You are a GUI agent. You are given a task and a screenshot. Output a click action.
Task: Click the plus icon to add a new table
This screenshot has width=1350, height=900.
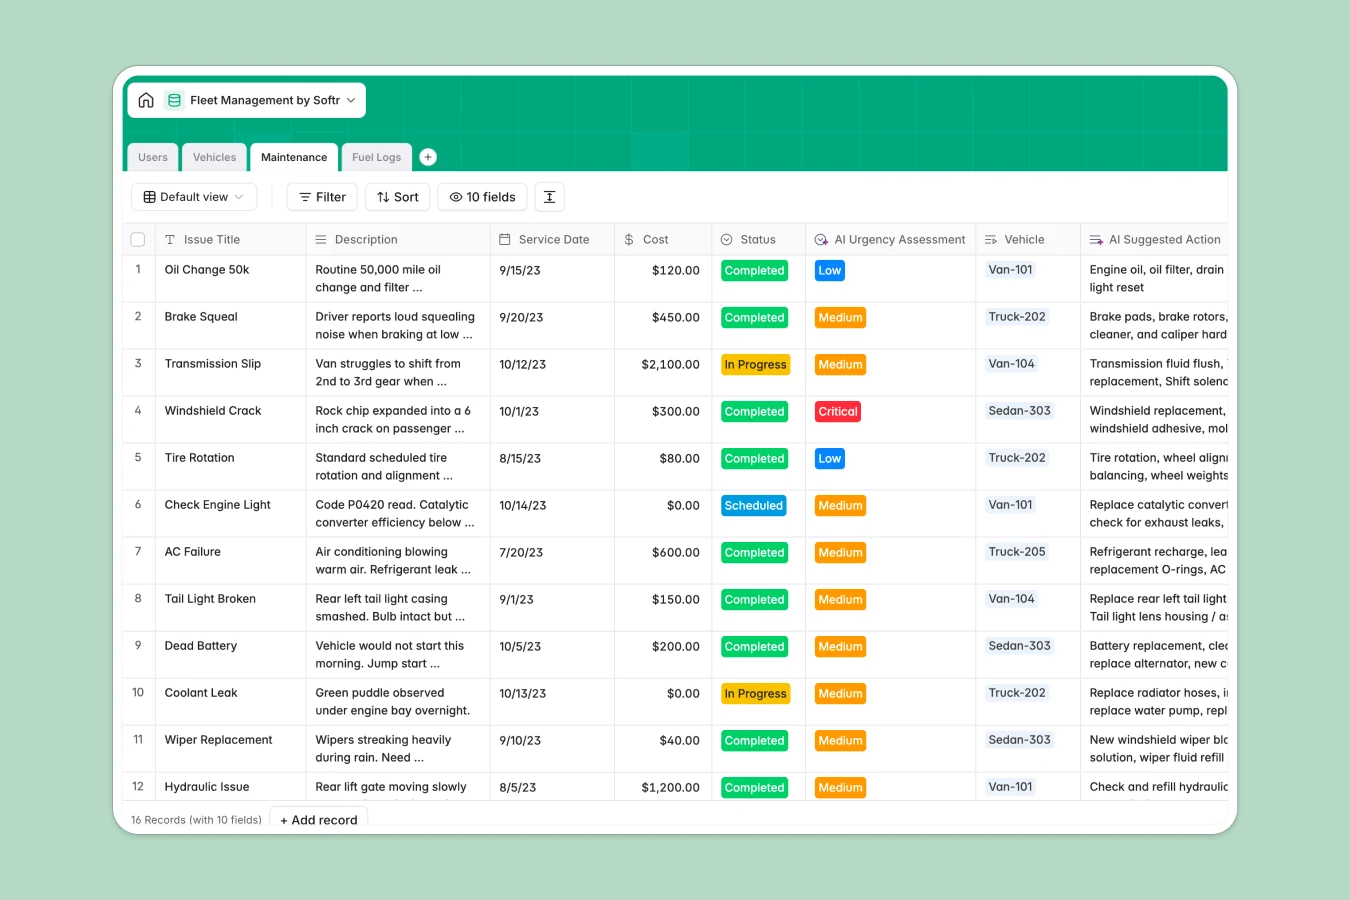(428, 156)
